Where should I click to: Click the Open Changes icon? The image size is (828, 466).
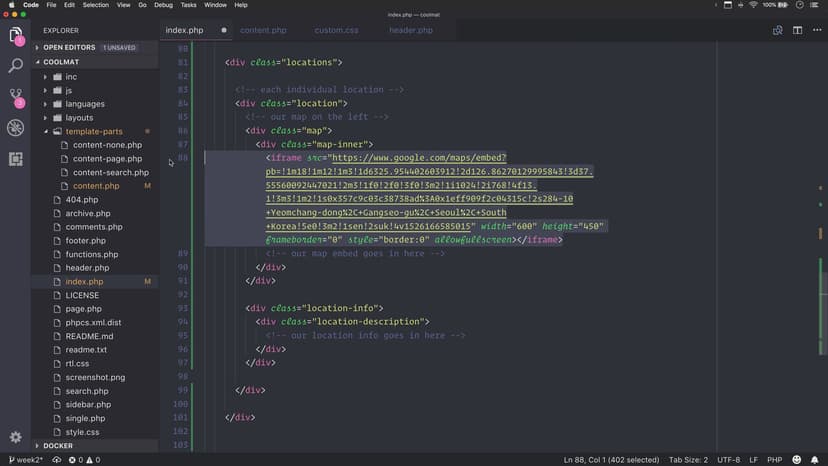click(x=777, y=30)
